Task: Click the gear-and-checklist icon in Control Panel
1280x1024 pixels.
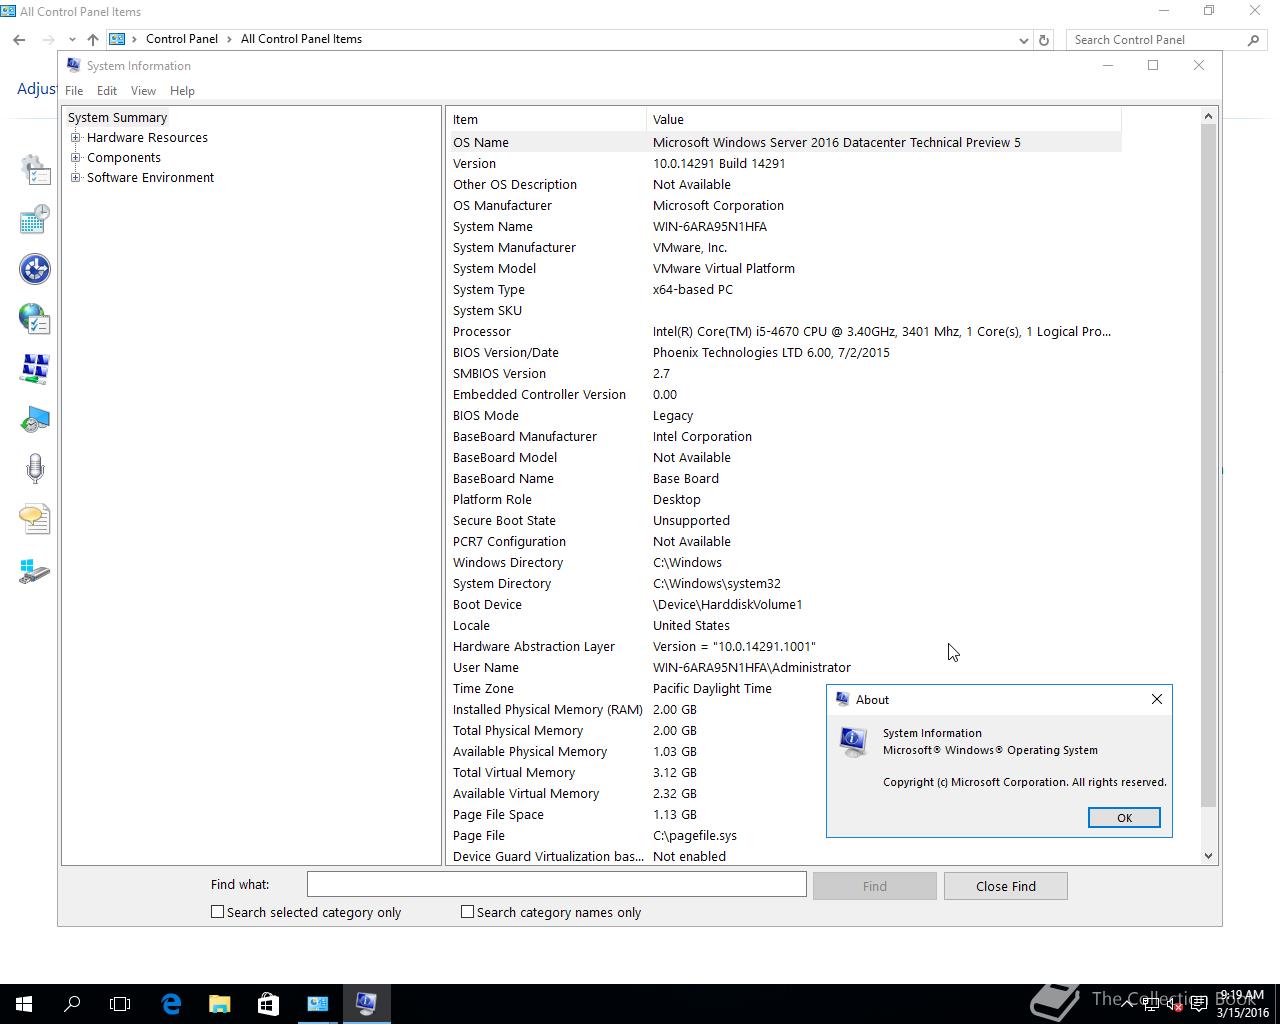Action: coord(35,169)
